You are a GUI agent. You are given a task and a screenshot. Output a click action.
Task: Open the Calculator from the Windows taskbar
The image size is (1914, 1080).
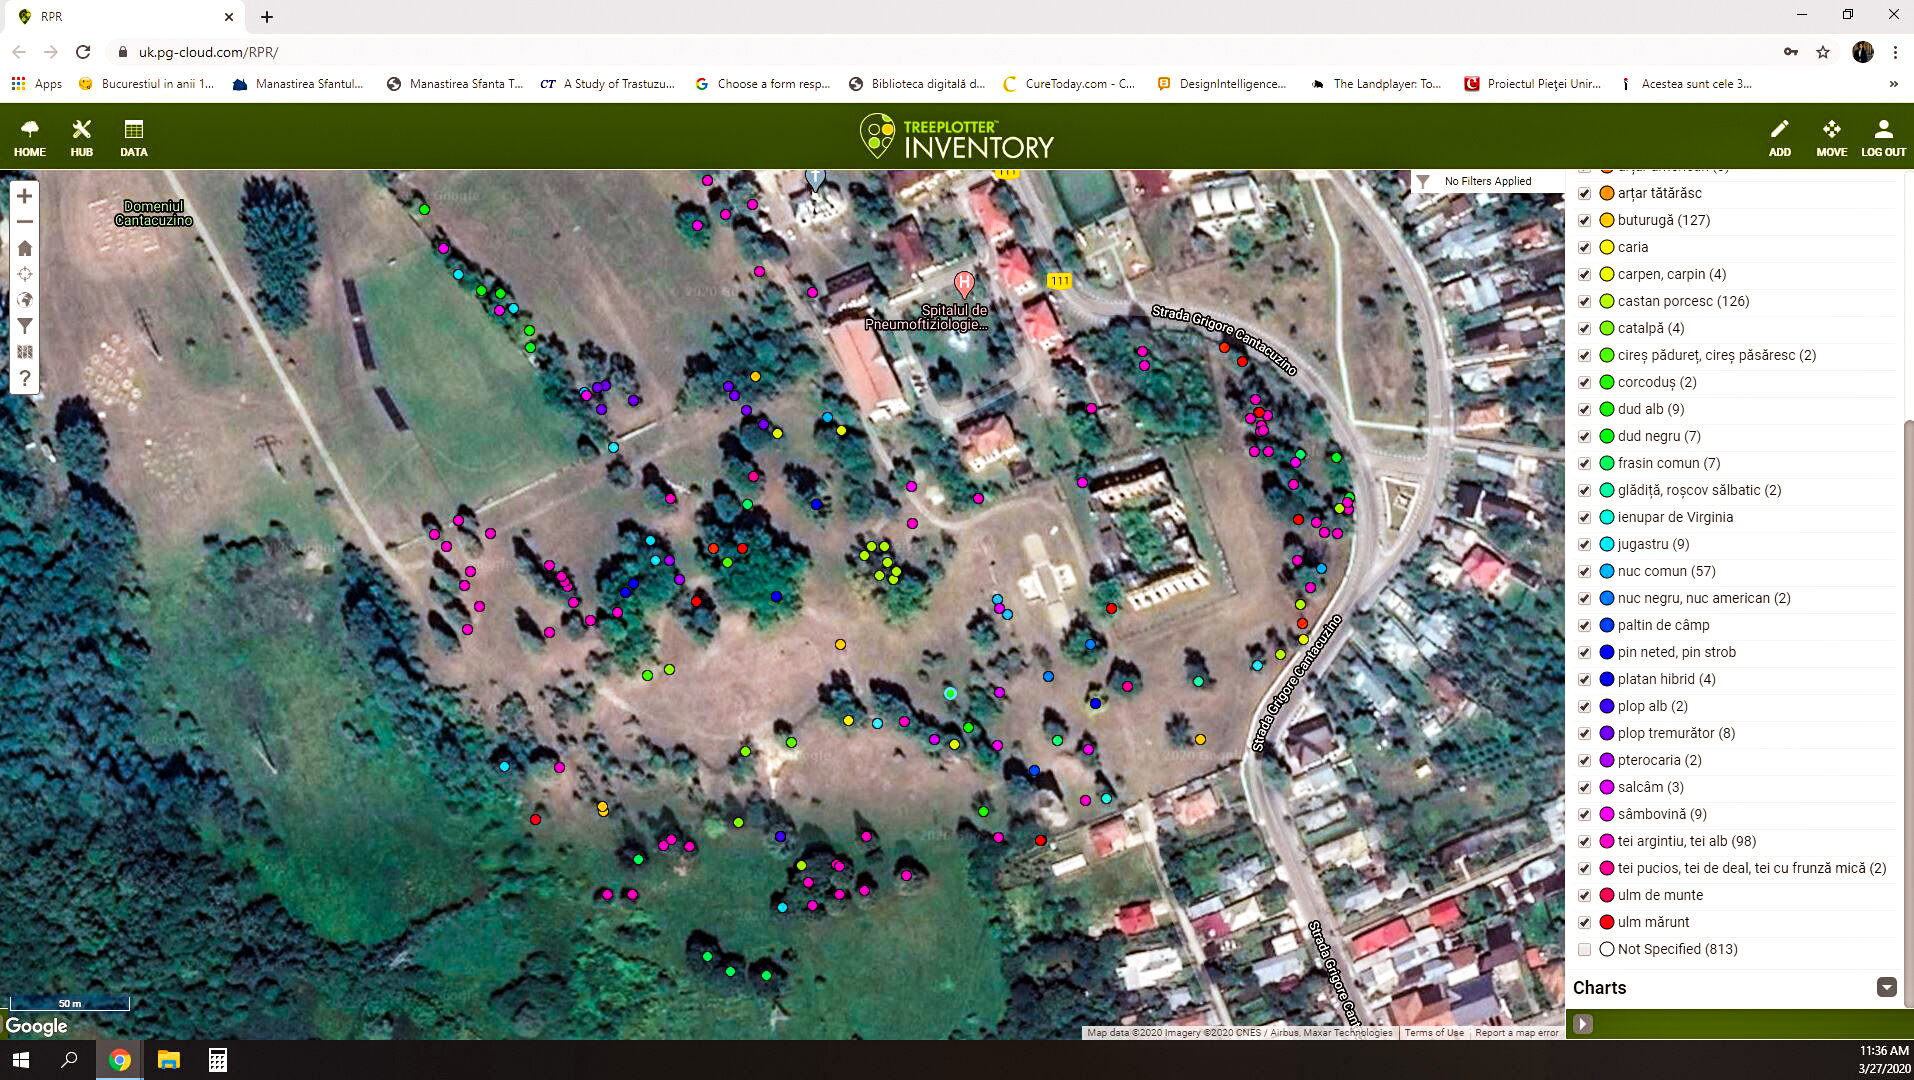217,1060
